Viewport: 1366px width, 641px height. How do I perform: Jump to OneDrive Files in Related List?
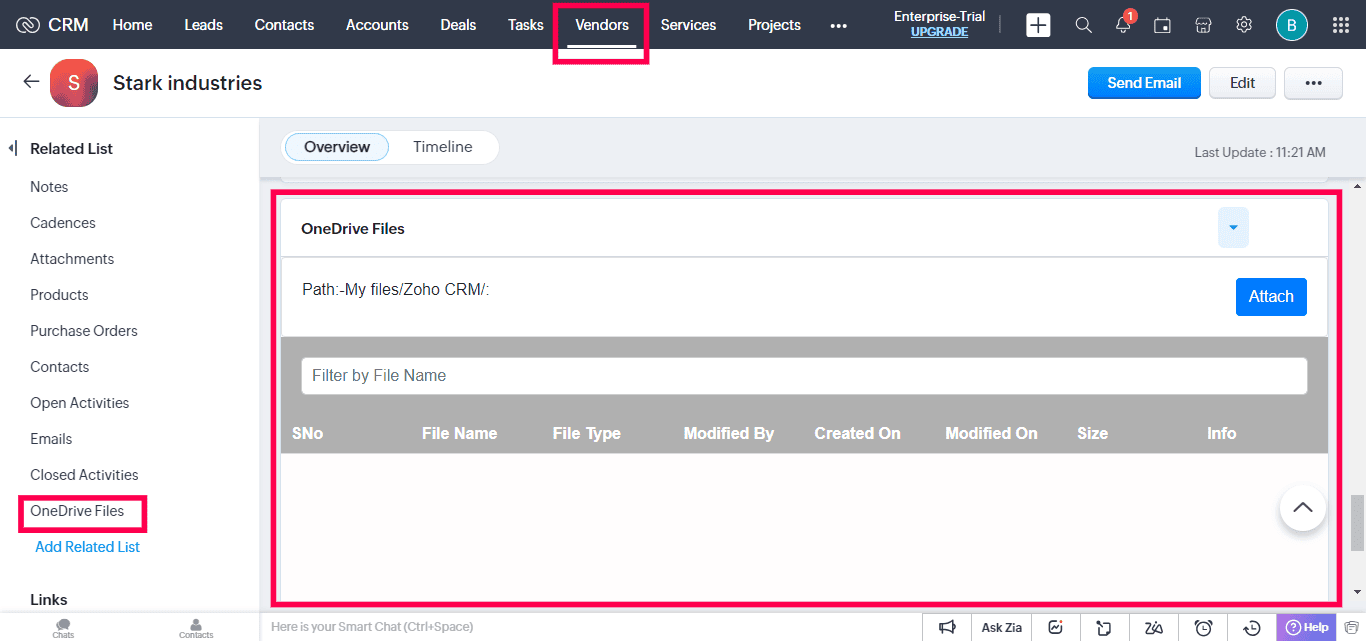[x=77, y=511]
